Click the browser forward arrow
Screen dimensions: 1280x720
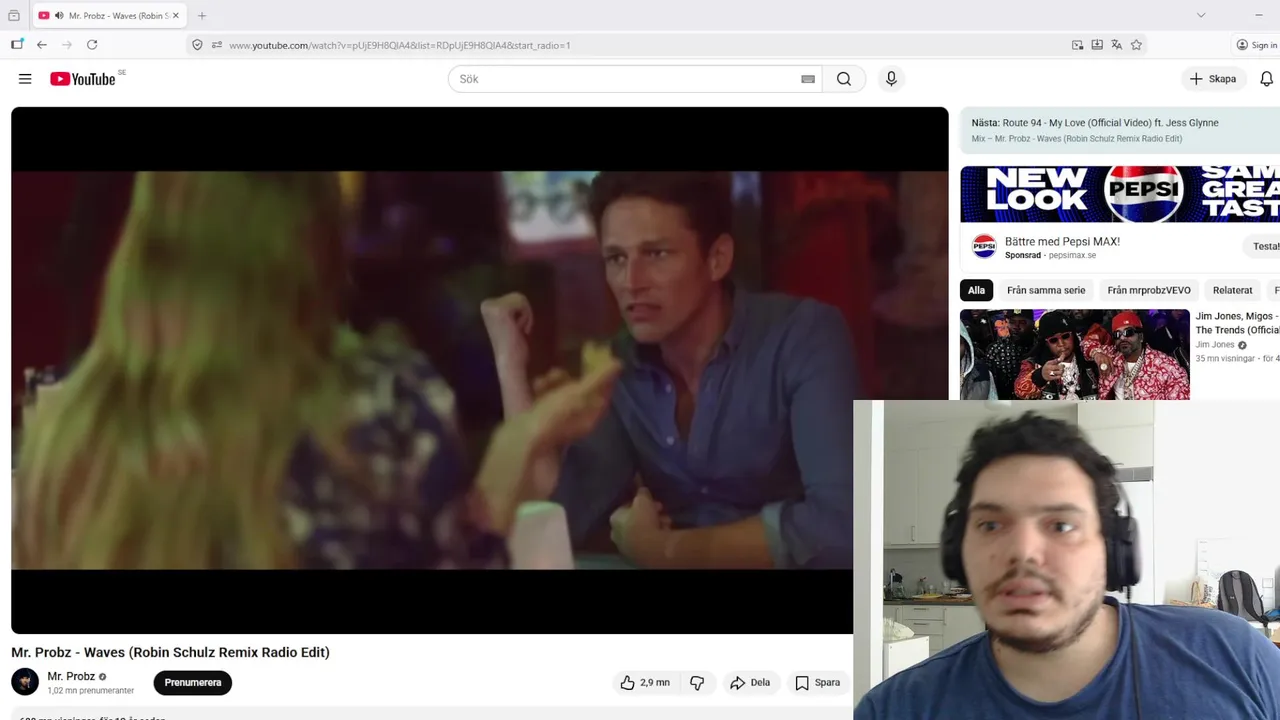tap(67, 45)
